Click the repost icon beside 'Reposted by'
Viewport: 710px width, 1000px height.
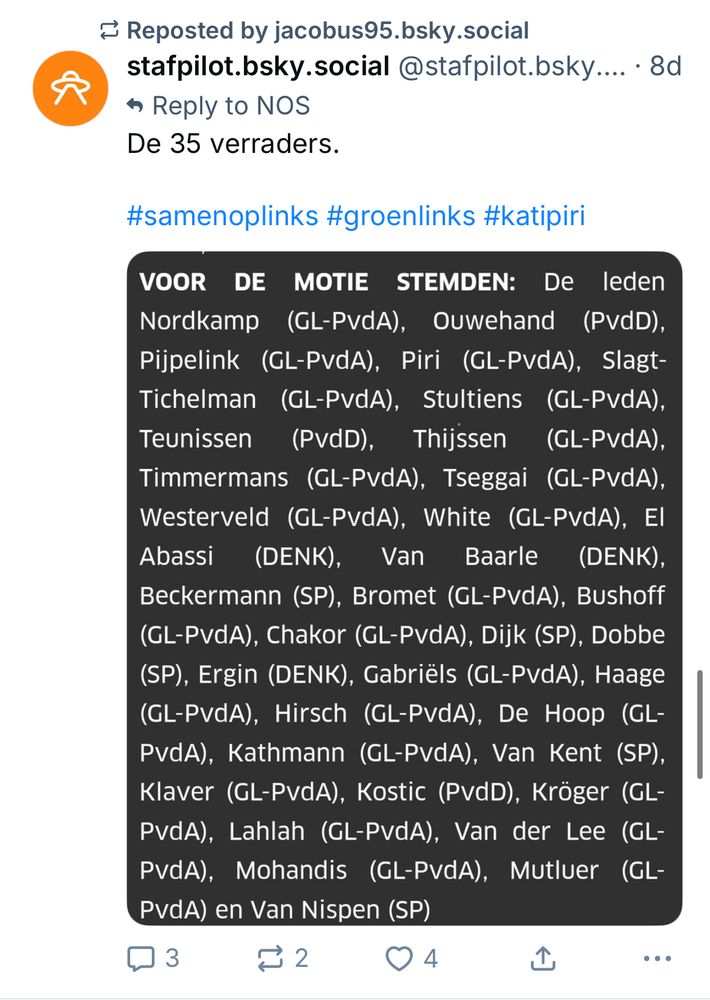point(110,30)
